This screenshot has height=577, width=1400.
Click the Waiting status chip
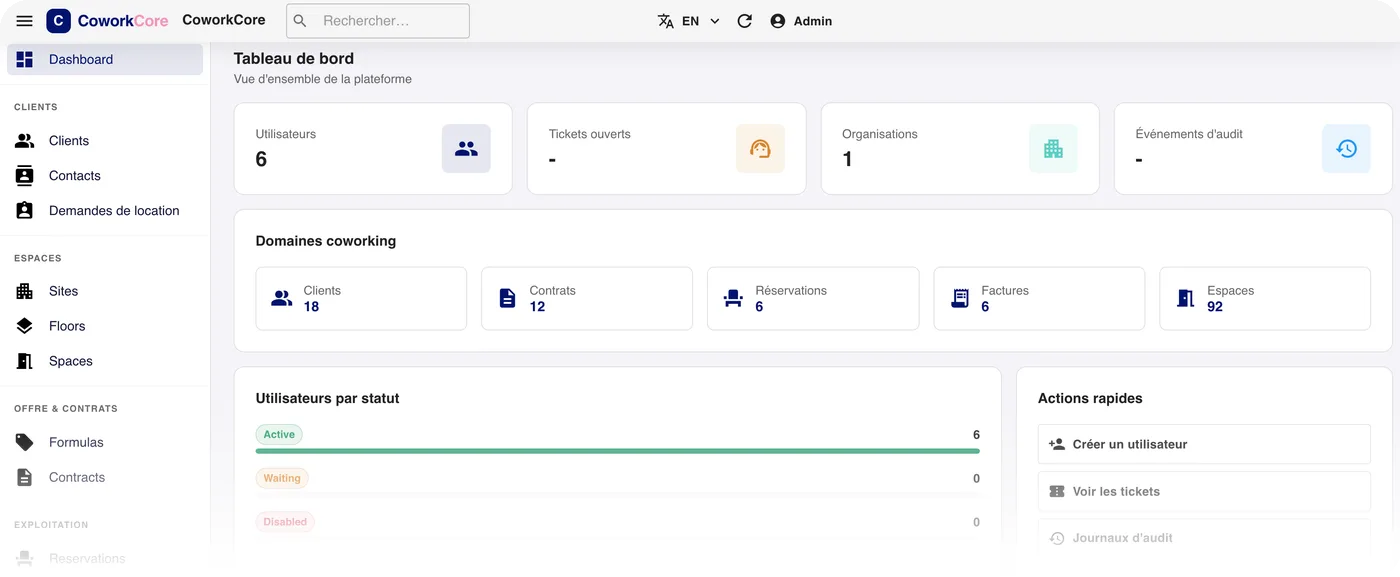click(282, 478)
